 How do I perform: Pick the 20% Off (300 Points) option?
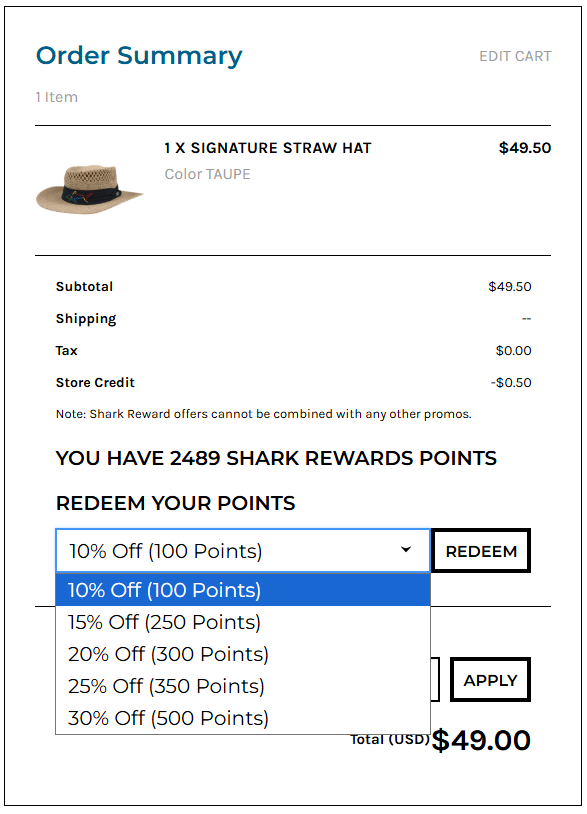click(243, 654)
